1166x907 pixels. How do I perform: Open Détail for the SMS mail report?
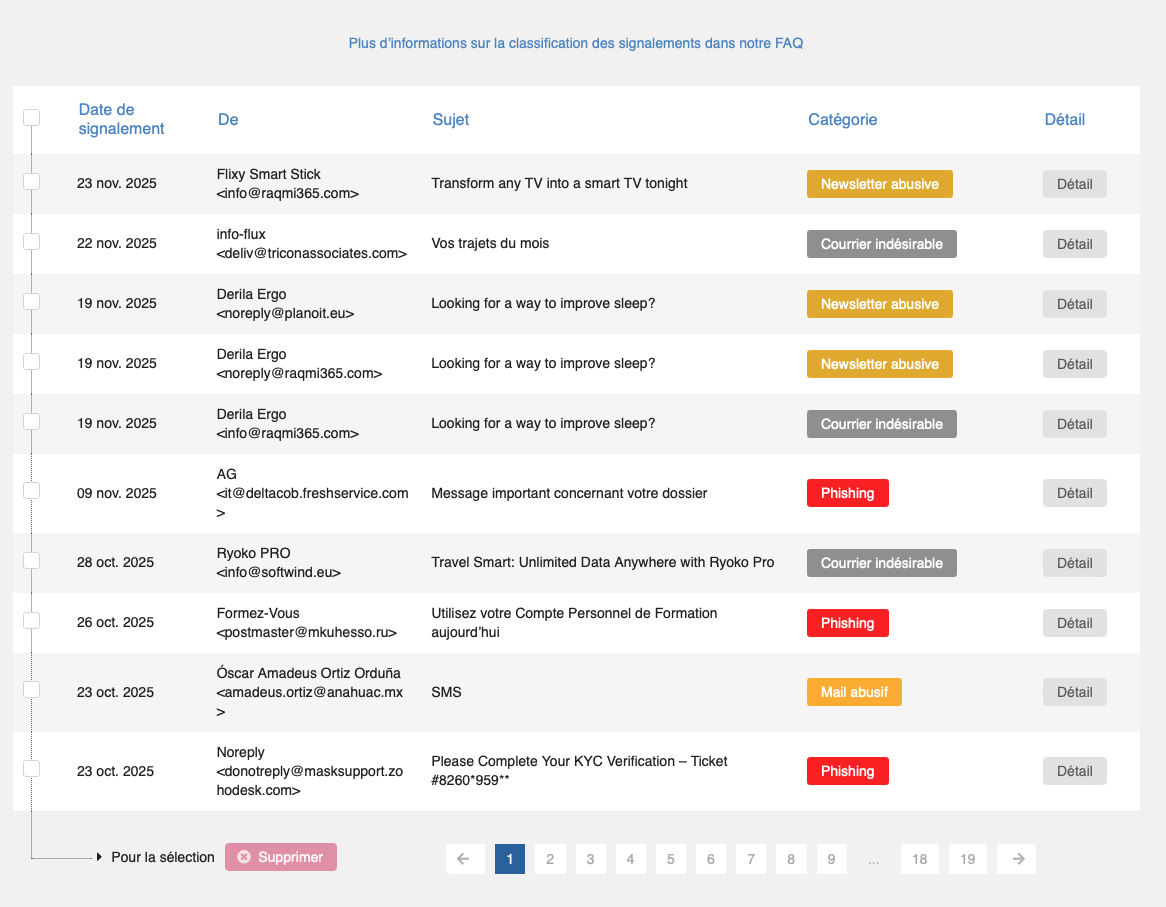tap(1074, 692)
